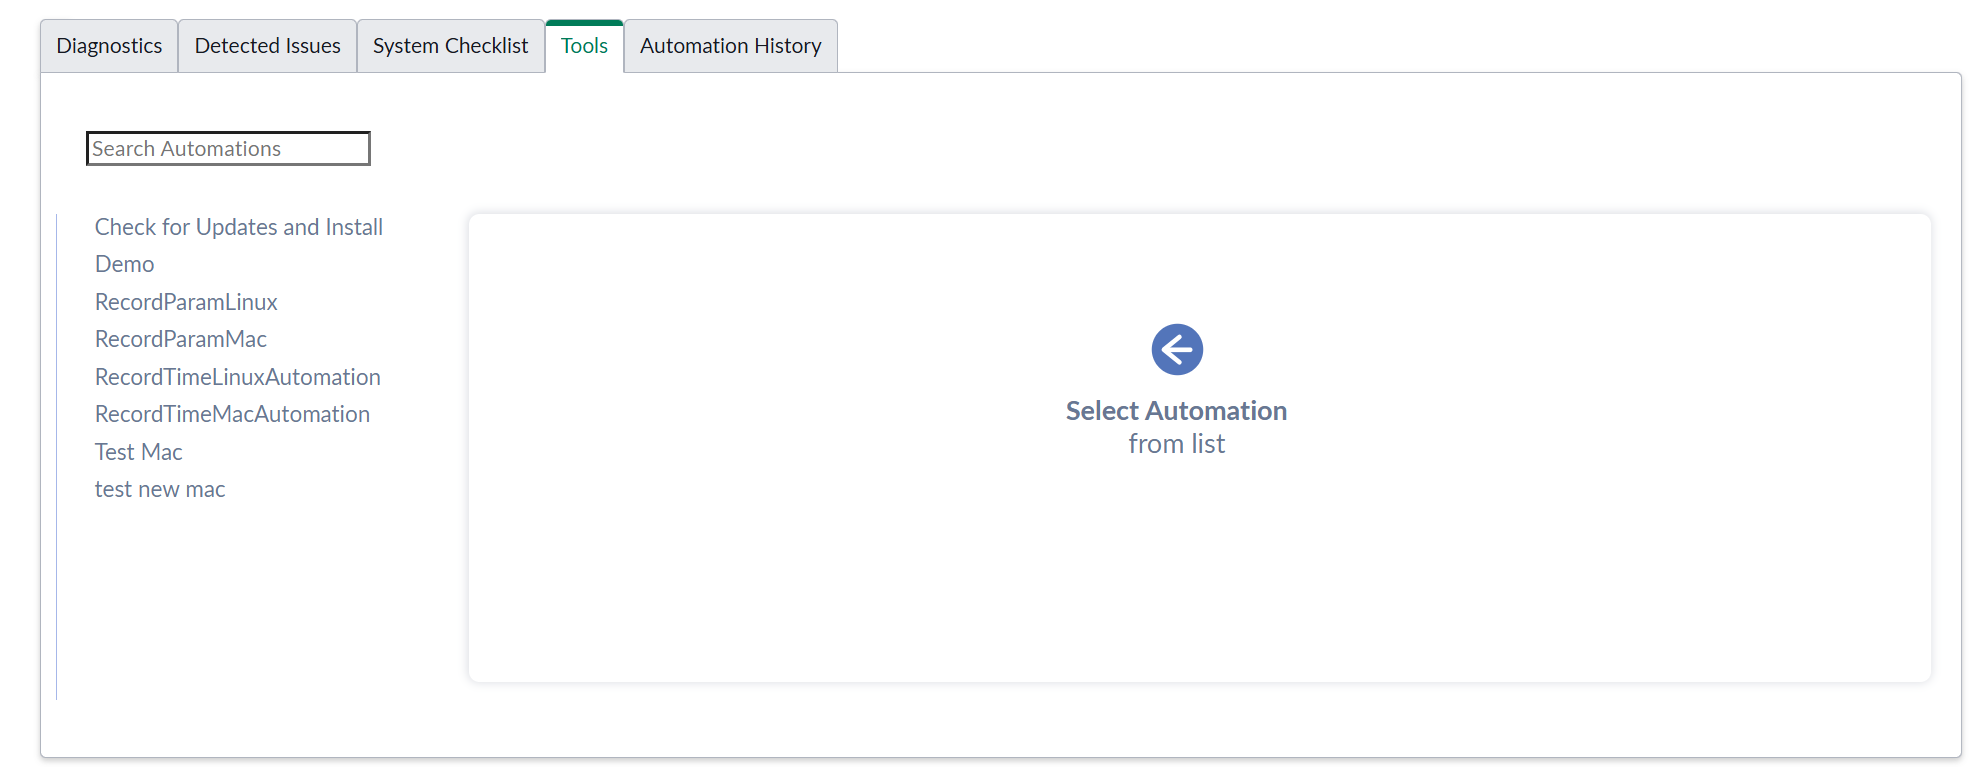Select the Tools tab
The image size is (1980, 767).
pos(584,46)
